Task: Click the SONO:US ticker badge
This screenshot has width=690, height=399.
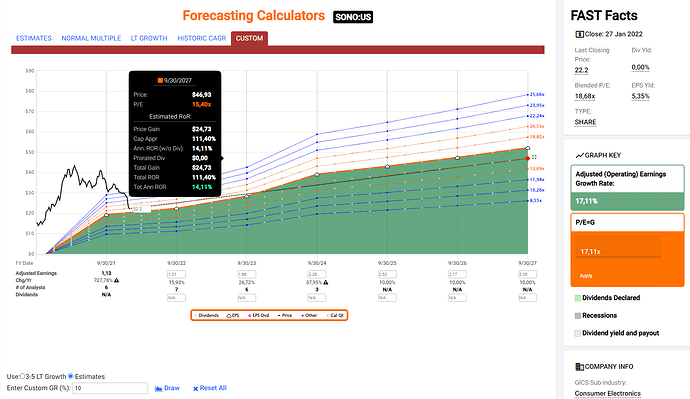Action: tap(353, 17)
